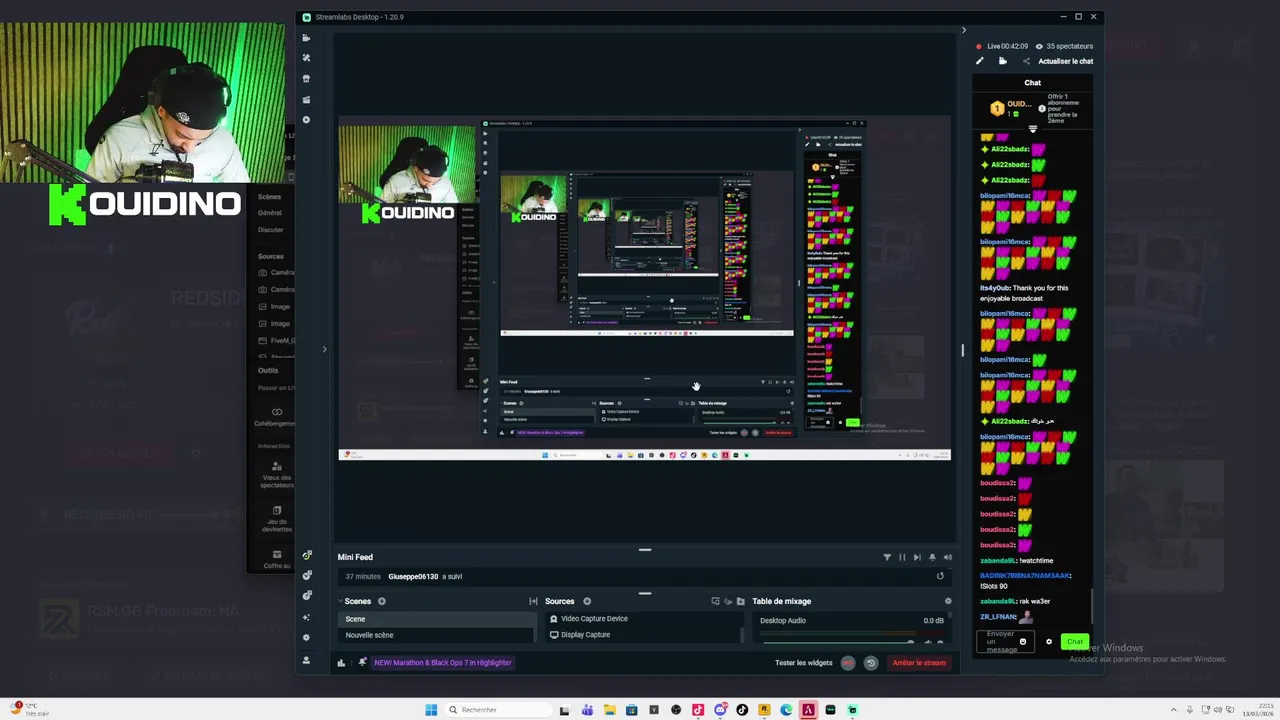The image size is (1280, 720).
Task: Edit stream info with the pencil icon
Action: coord(980,61)
